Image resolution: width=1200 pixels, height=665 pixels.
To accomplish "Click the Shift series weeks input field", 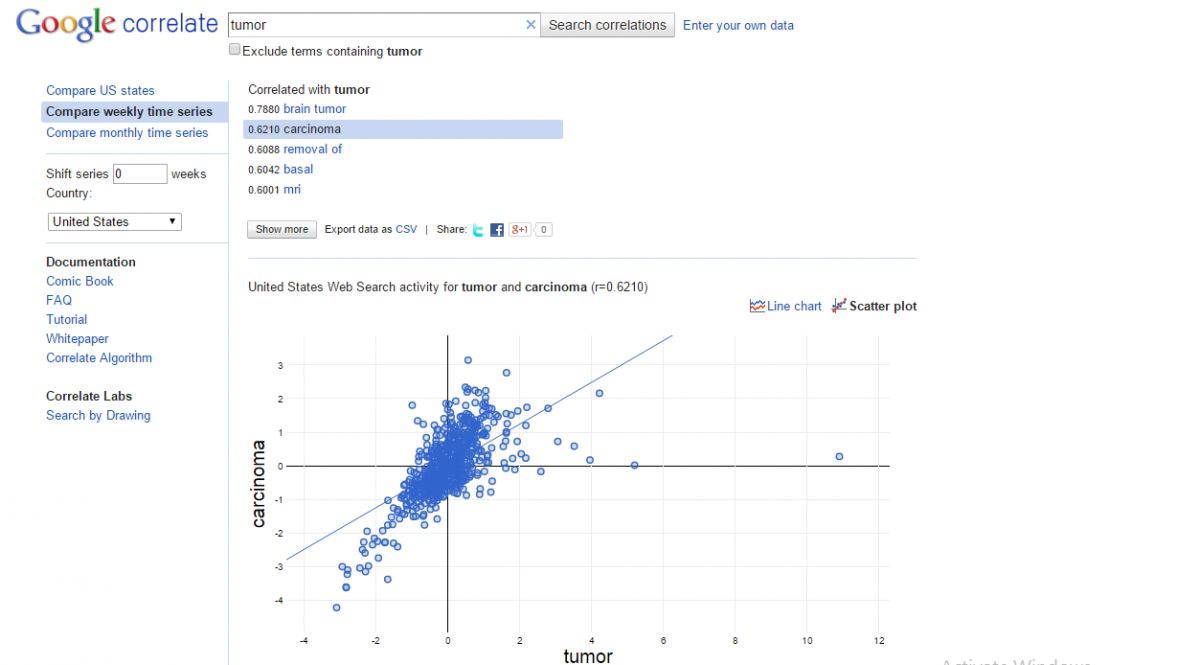I will tap(140, 174).
